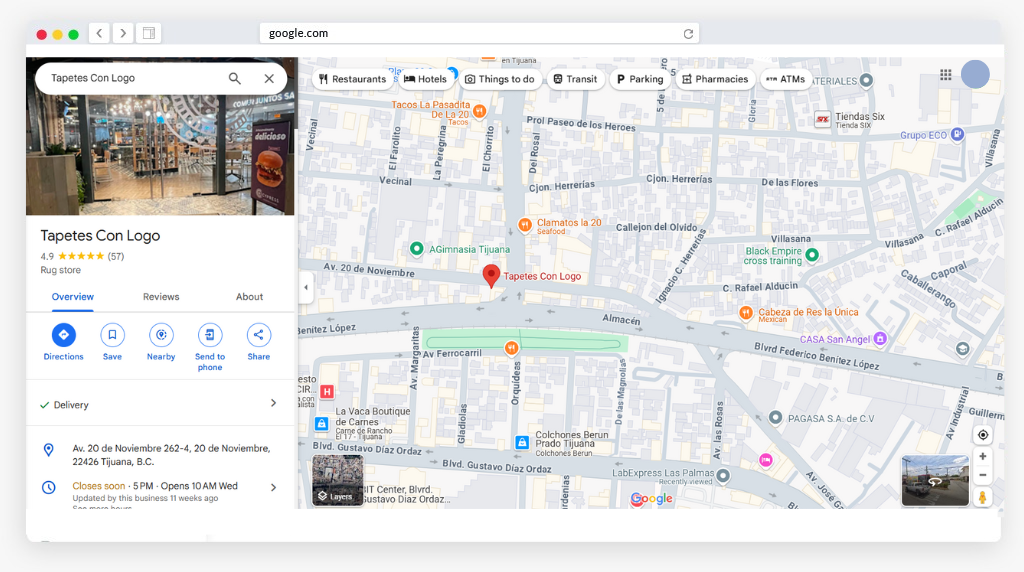Image resolution: width=1024 pixels, height=572 pixels.
Task: Click the Clamatos la 20 marker
Action: 524,225
